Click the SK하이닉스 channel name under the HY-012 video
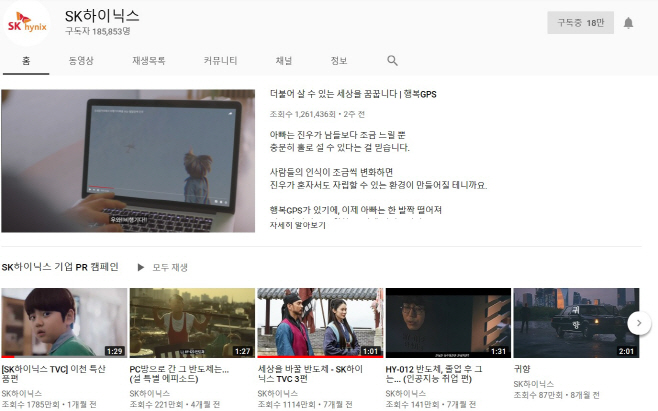658x411 pixels. point(405,393)
